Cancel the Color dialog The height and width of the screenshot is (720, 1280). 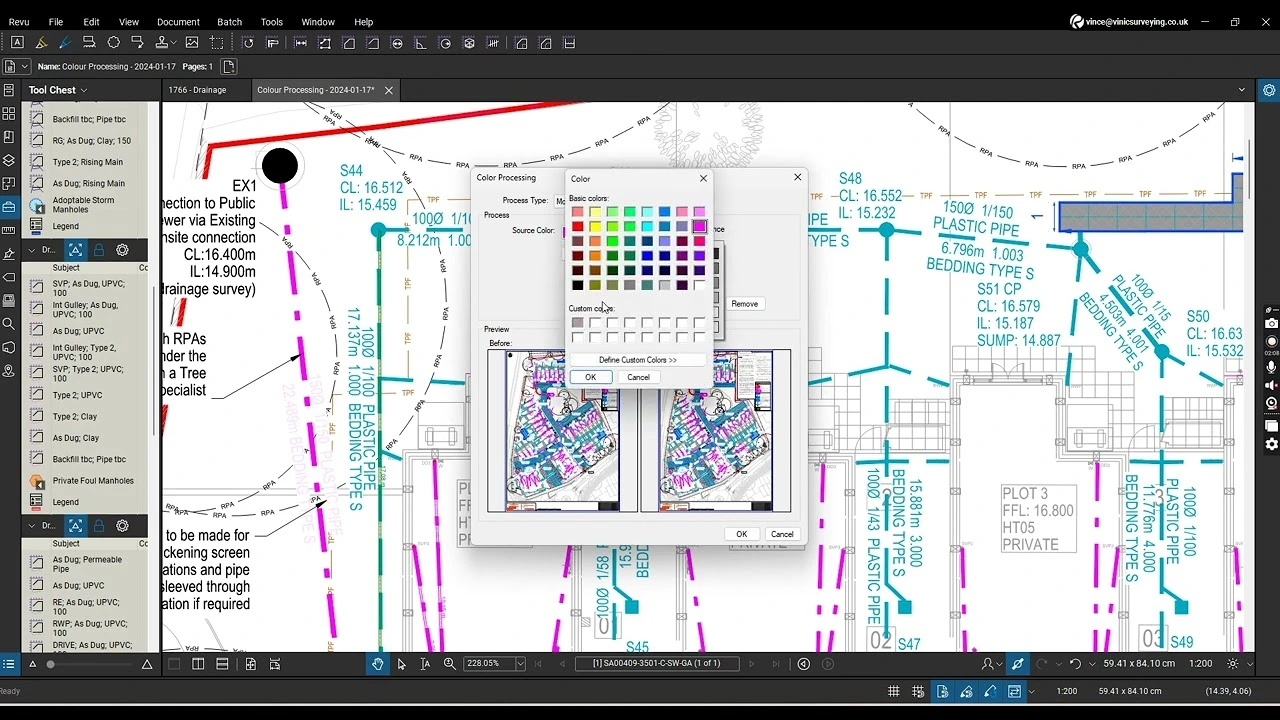[x=638, y=377]
